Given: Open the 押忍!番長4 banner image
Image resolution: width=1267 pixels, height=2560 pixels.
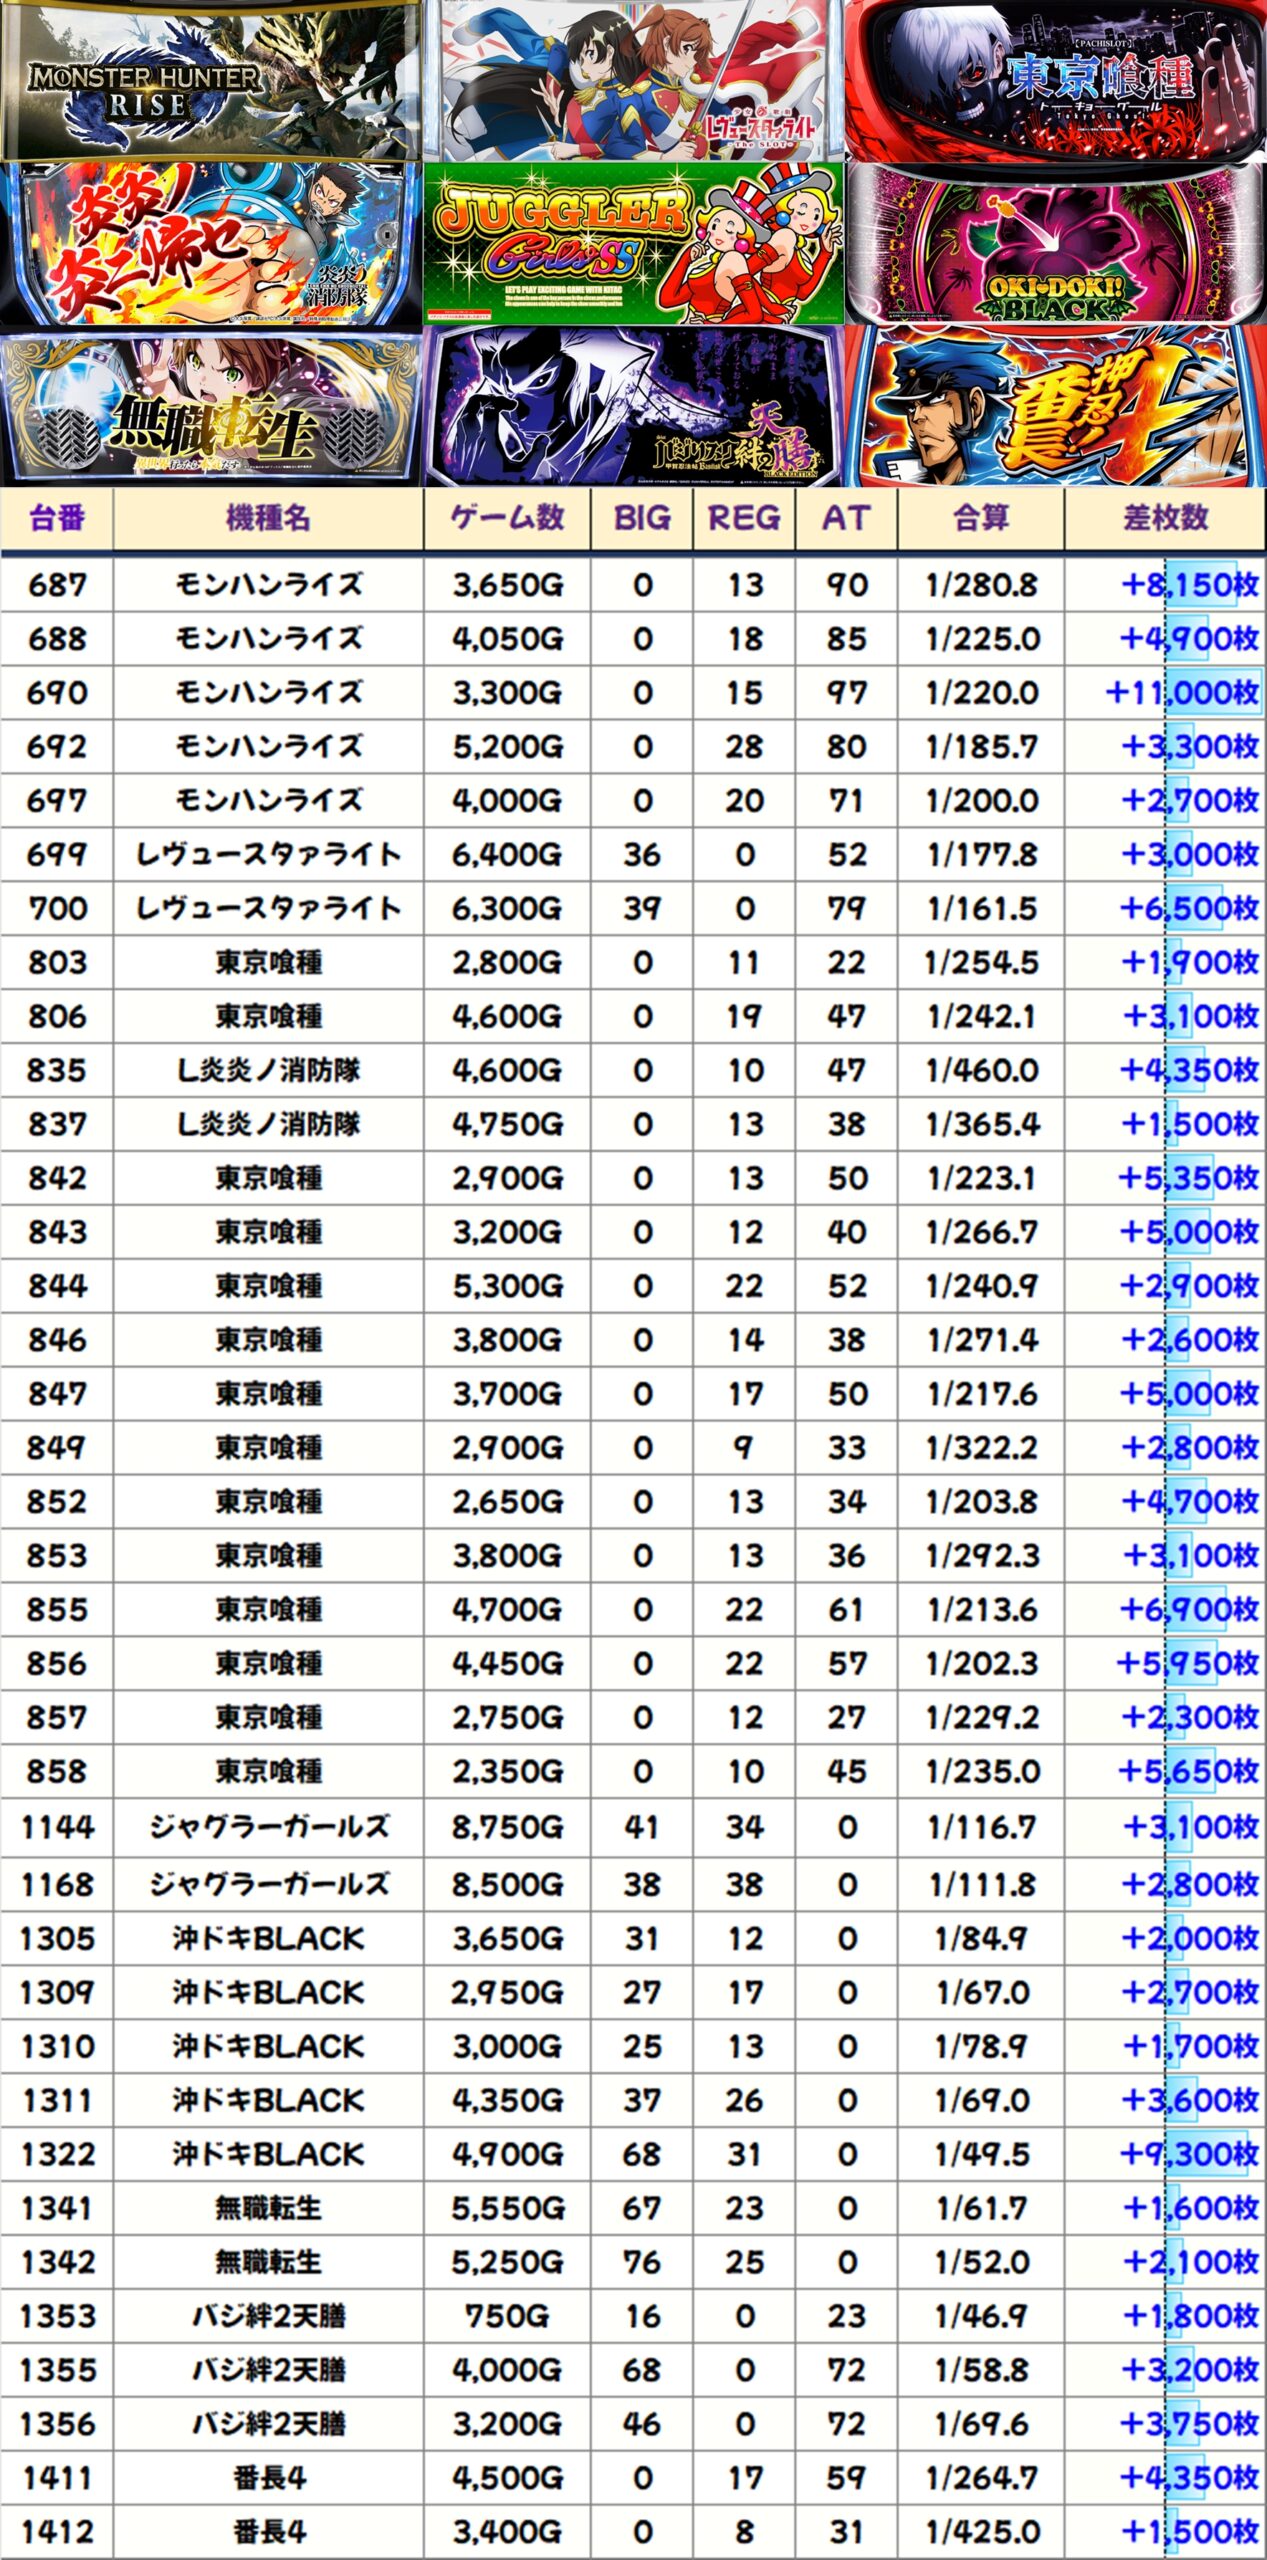Looking at the screenshot, I should click(1055, 408).
